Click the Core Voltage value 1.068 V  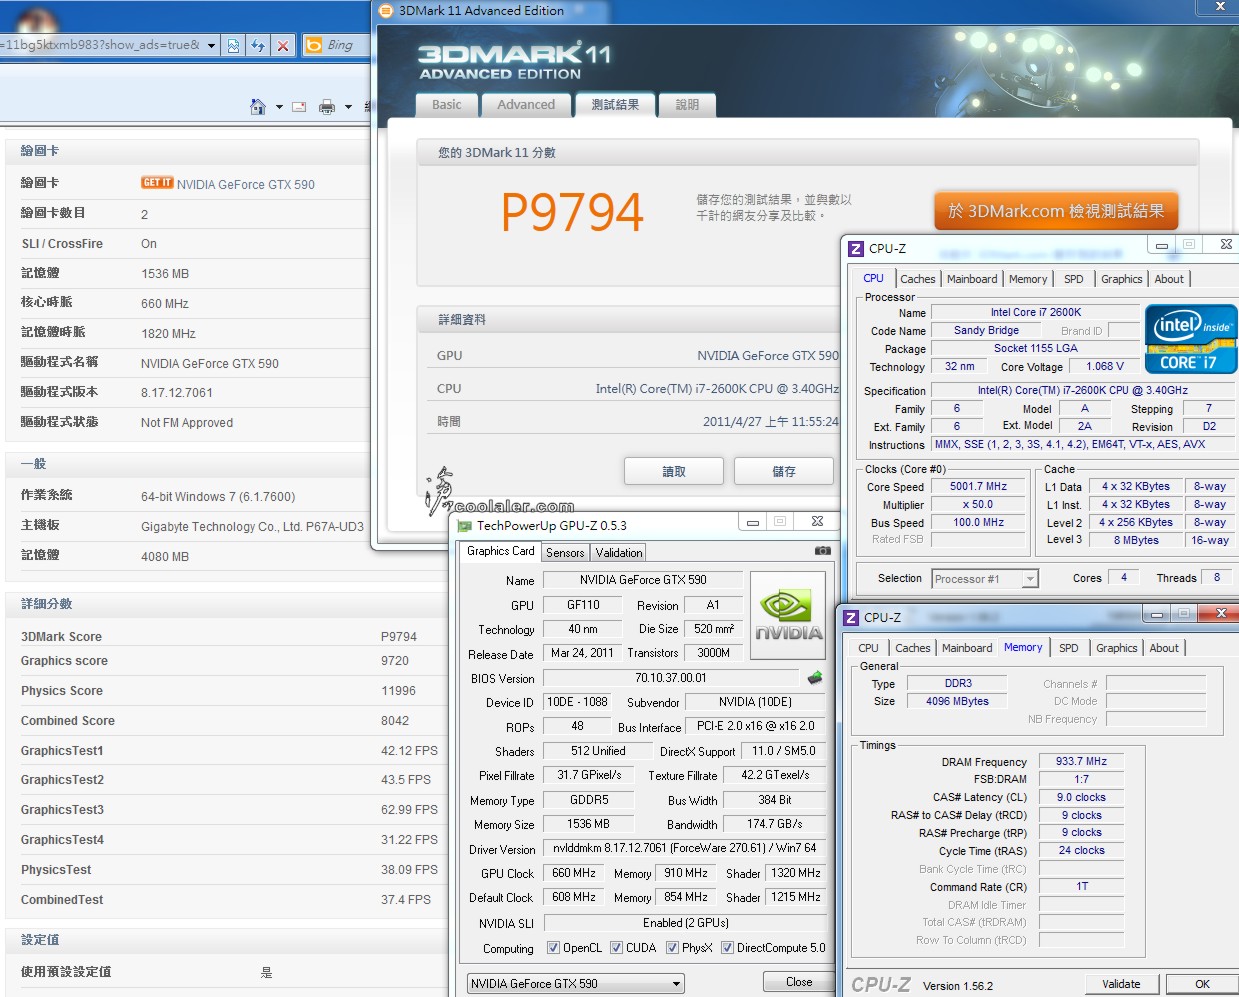pyautogui.click(x=1105, y=367)
